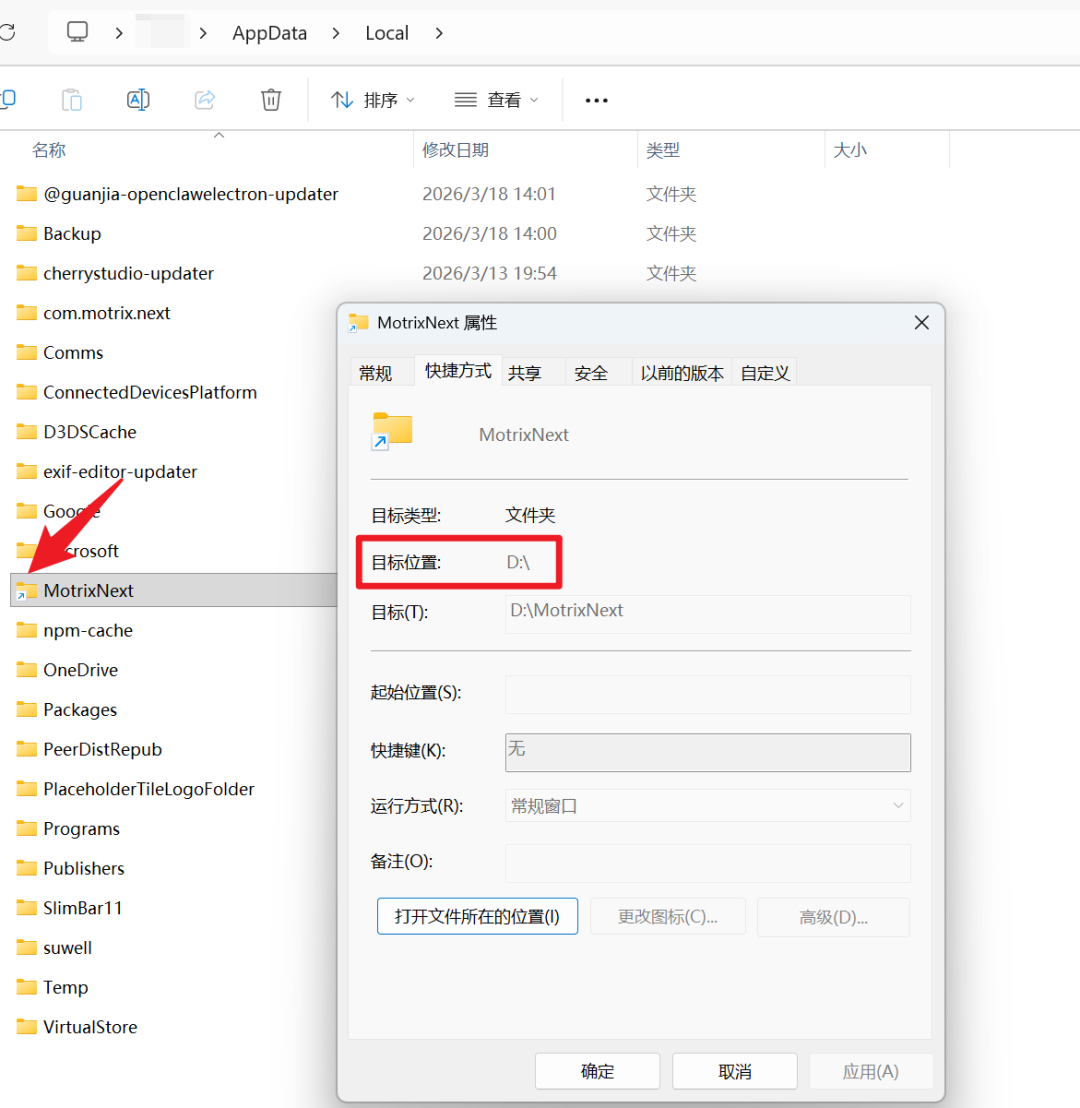The image size is (1080, 1108).
Task: Click the Rename icon in the toolbar
Action: (138, 99)
